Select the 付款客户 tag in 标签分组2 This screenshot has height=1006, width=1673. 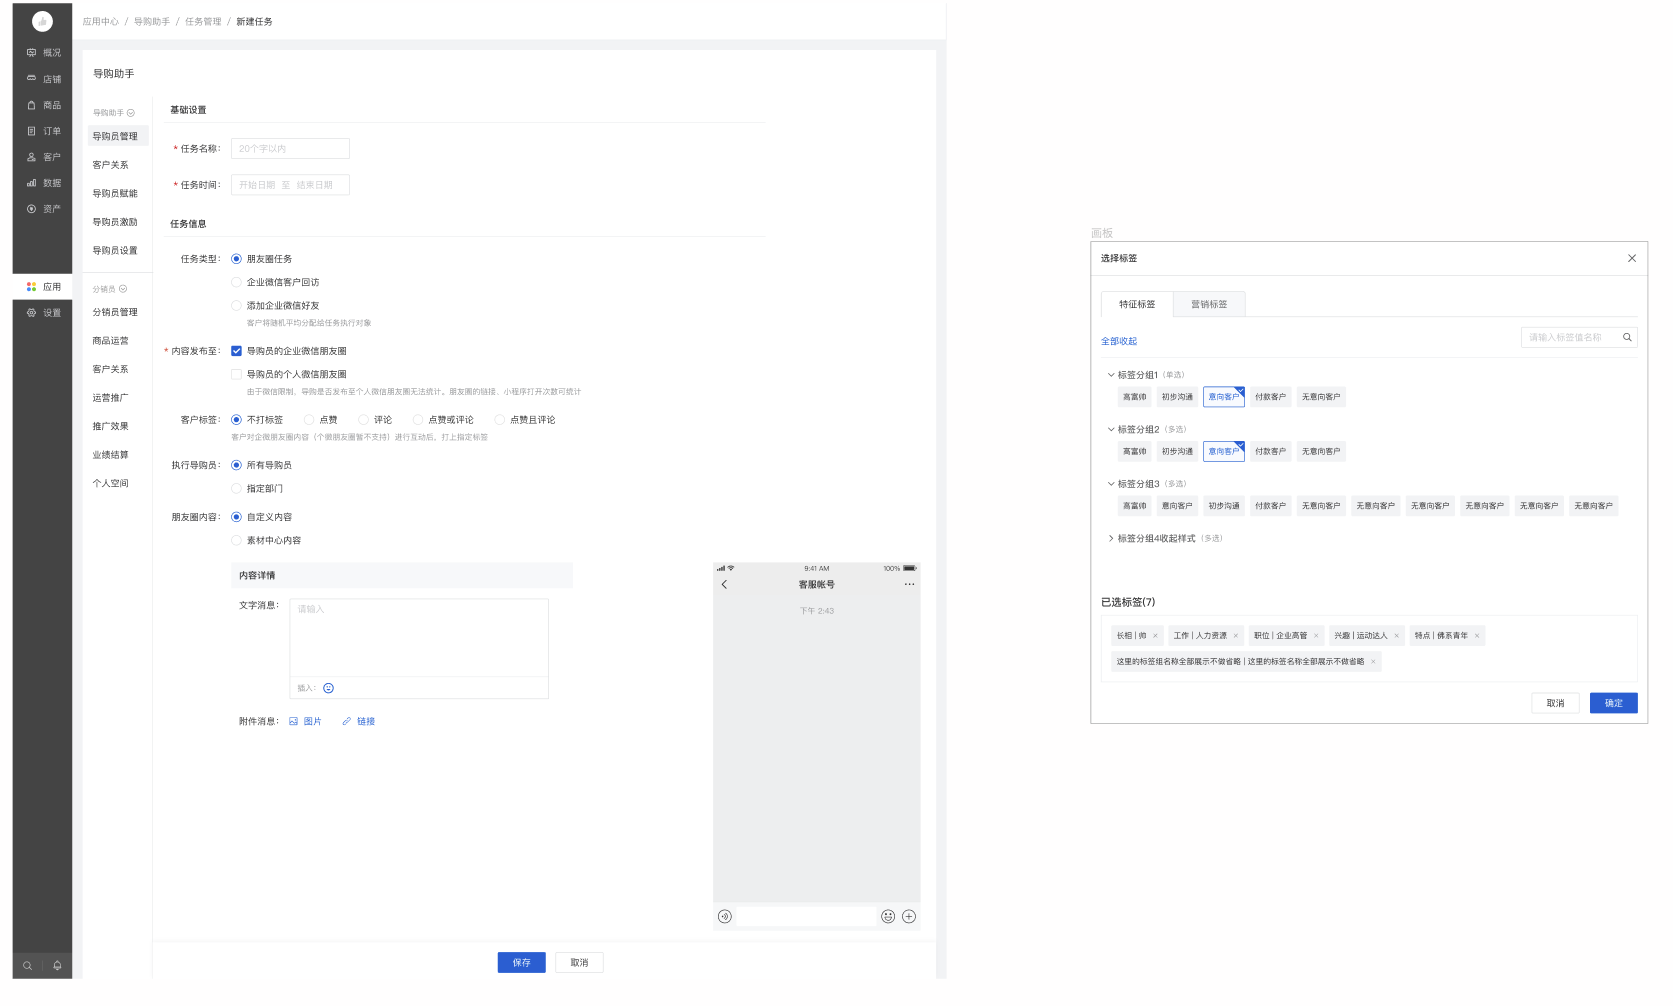coord(1270,452)
